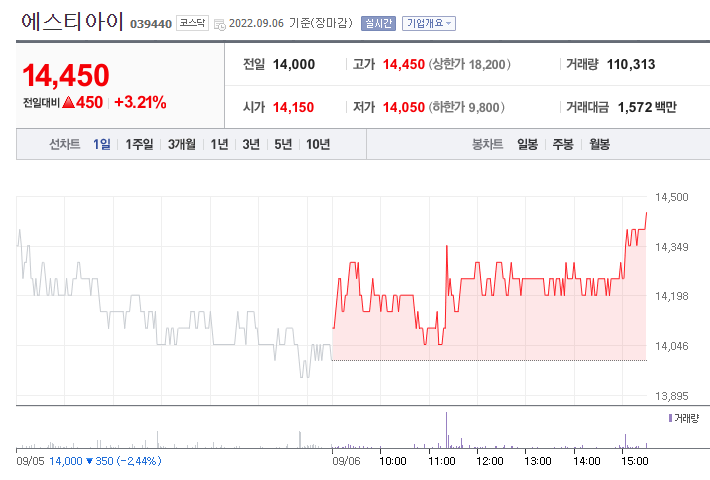Click the purple 거래량 legend marker
This screenshot has width=710, height=480.
670,418
